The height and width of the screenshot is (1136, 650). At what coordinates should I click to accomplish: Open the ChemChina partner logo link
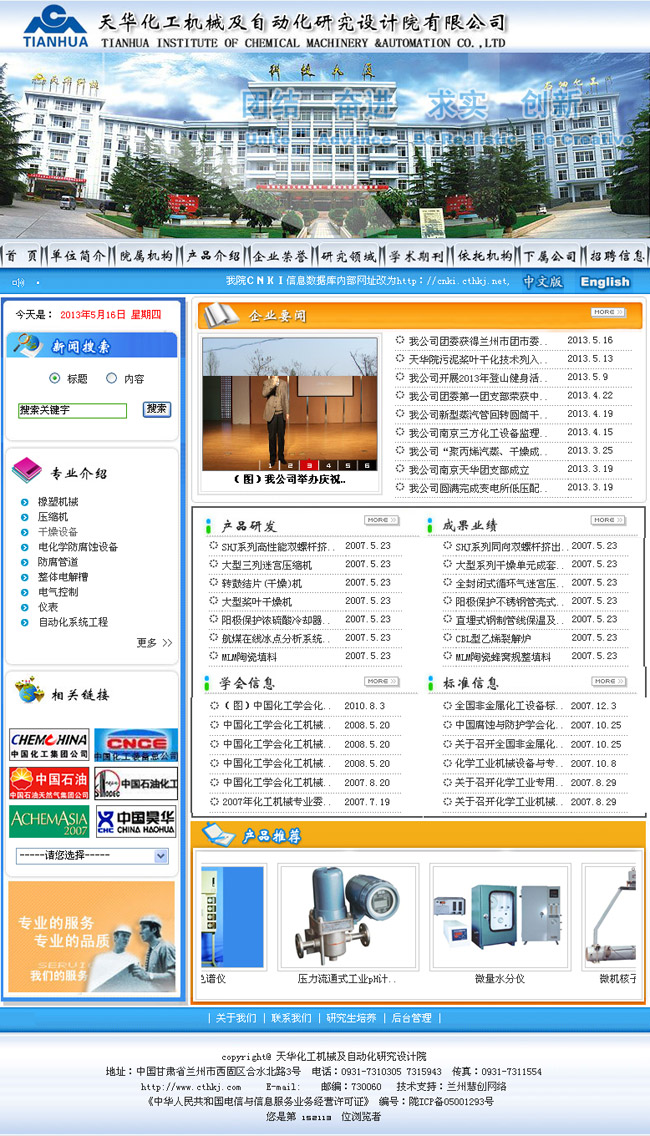coord(49,745)
